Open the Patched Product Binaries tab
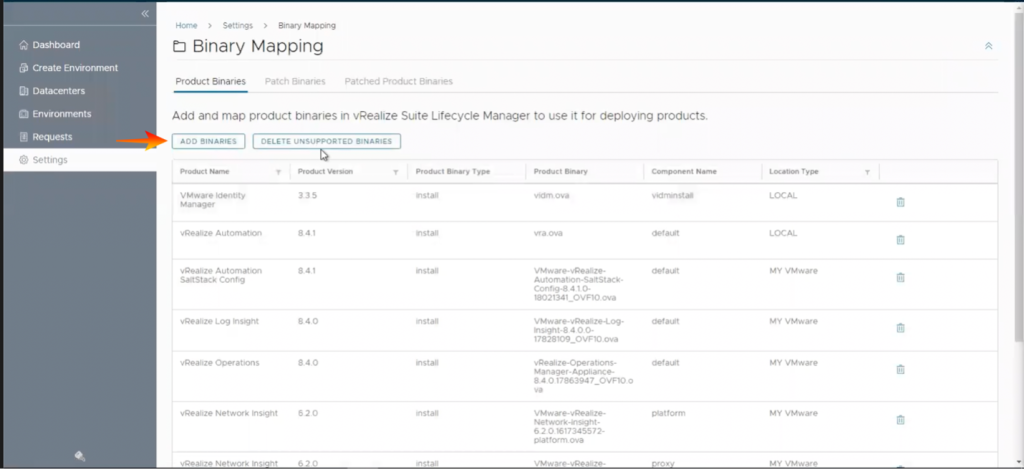1024x470 pixels. tap(398, 81)
